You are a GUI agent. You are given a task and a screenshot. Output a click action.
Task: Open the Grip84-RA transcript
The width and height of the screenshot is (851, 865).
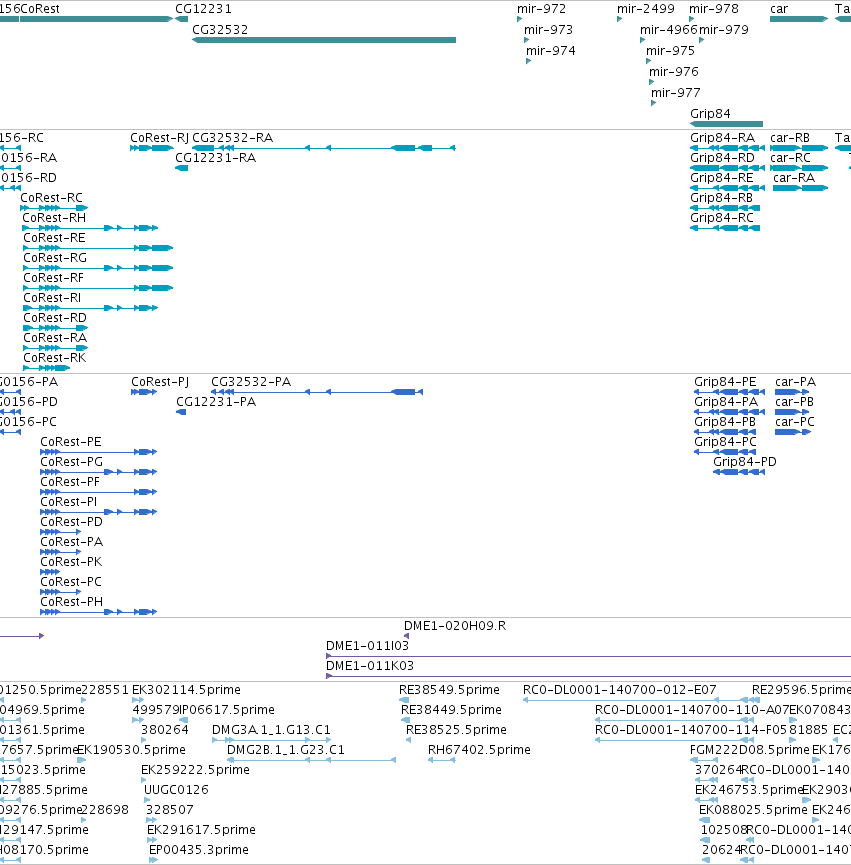[x=727, y=148]
